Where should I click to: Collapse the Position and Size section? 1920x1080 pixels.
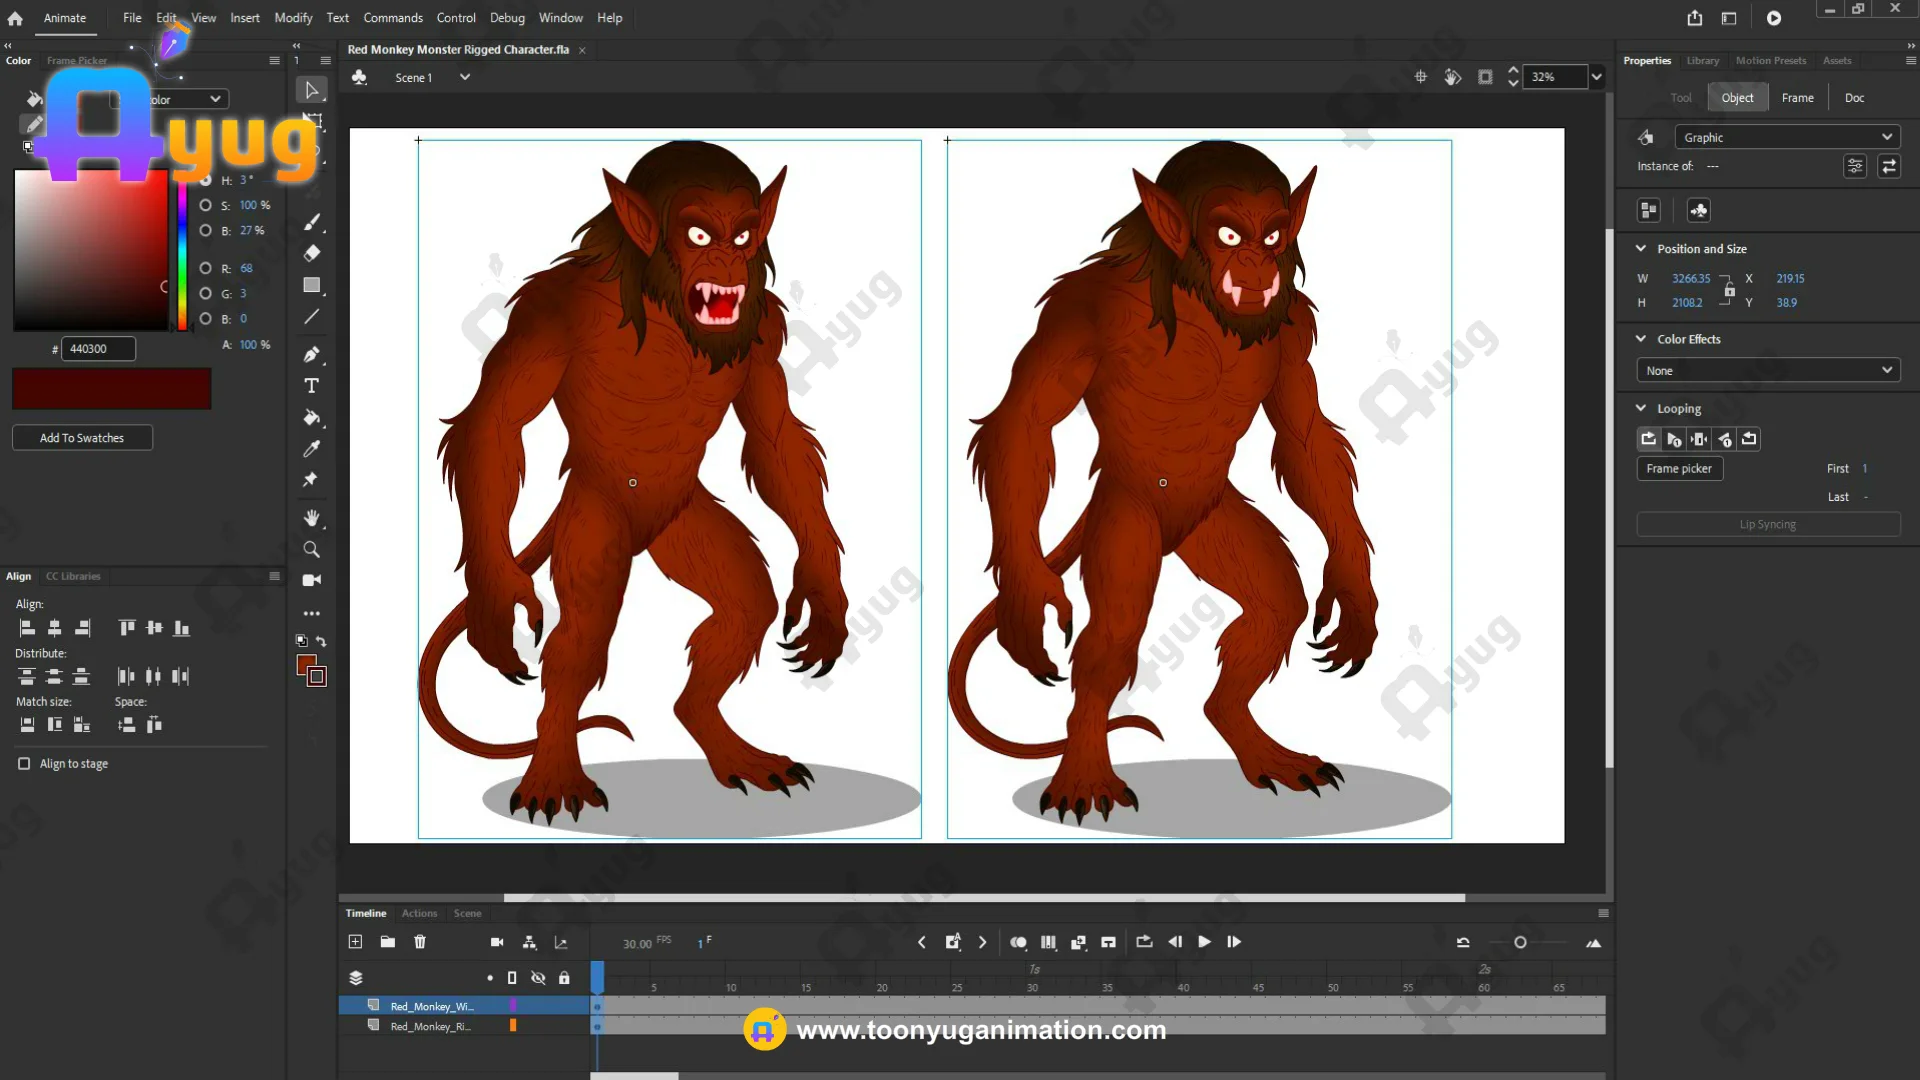pyautogui.click(x=1641, y=249)
